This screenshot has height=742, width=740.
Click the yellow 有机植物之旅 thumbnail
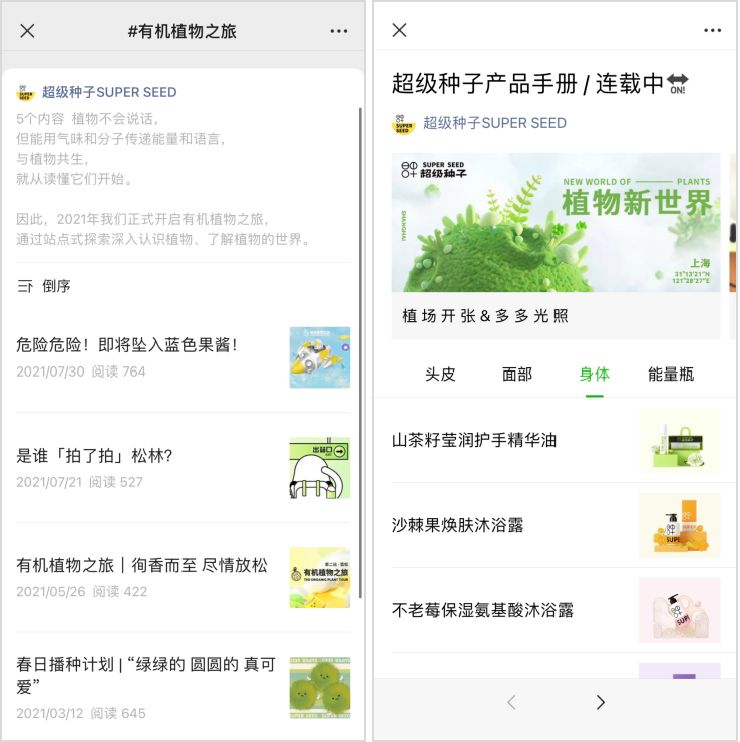(x=320, y=578)
